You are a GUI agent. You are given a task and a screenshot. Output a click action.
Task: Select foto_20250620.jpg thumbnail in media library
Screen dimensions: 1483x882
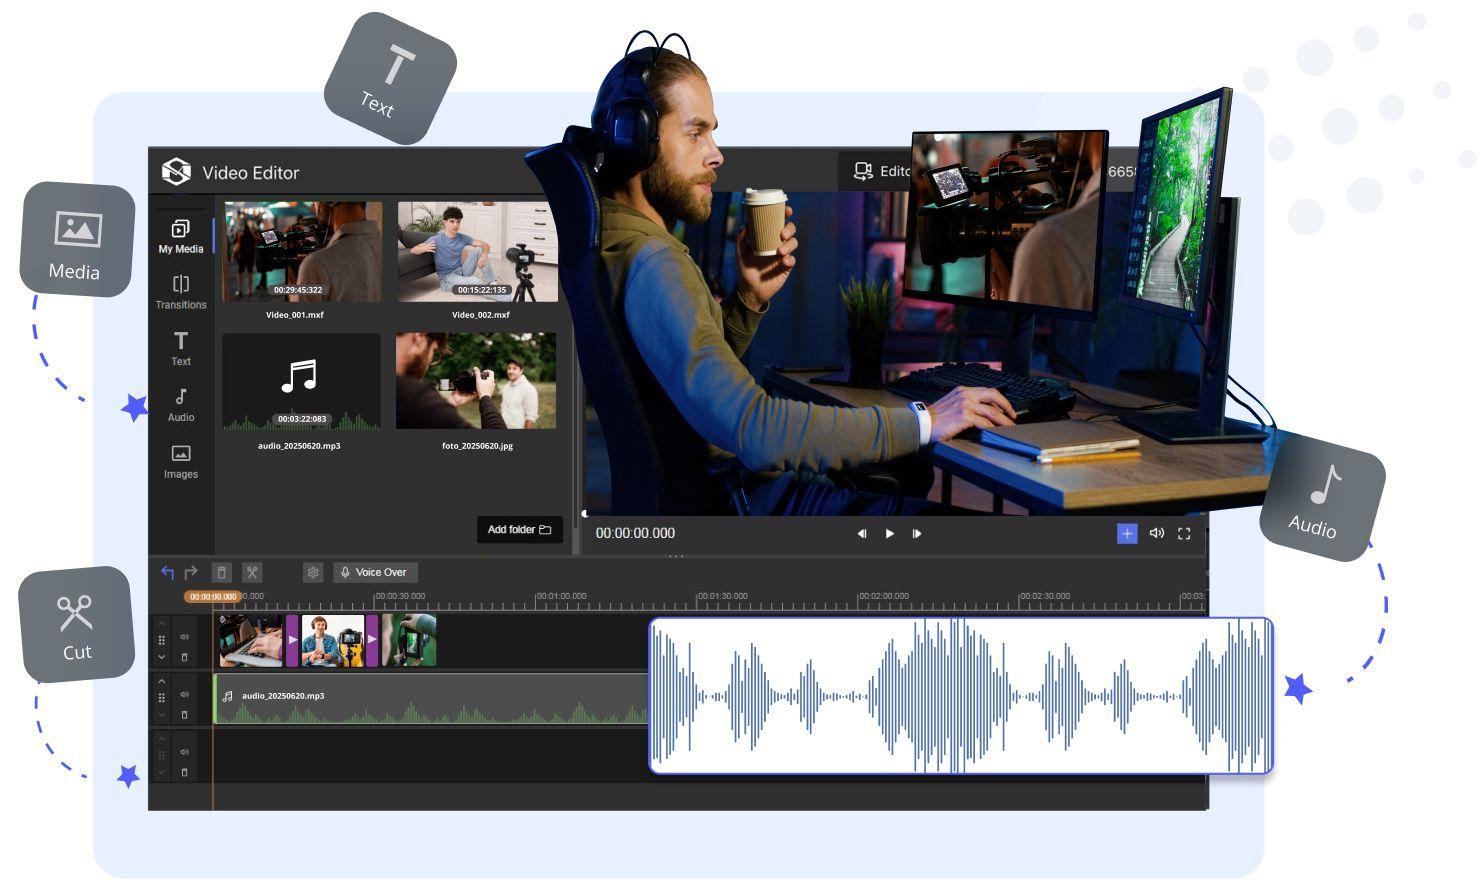(476, 381)
